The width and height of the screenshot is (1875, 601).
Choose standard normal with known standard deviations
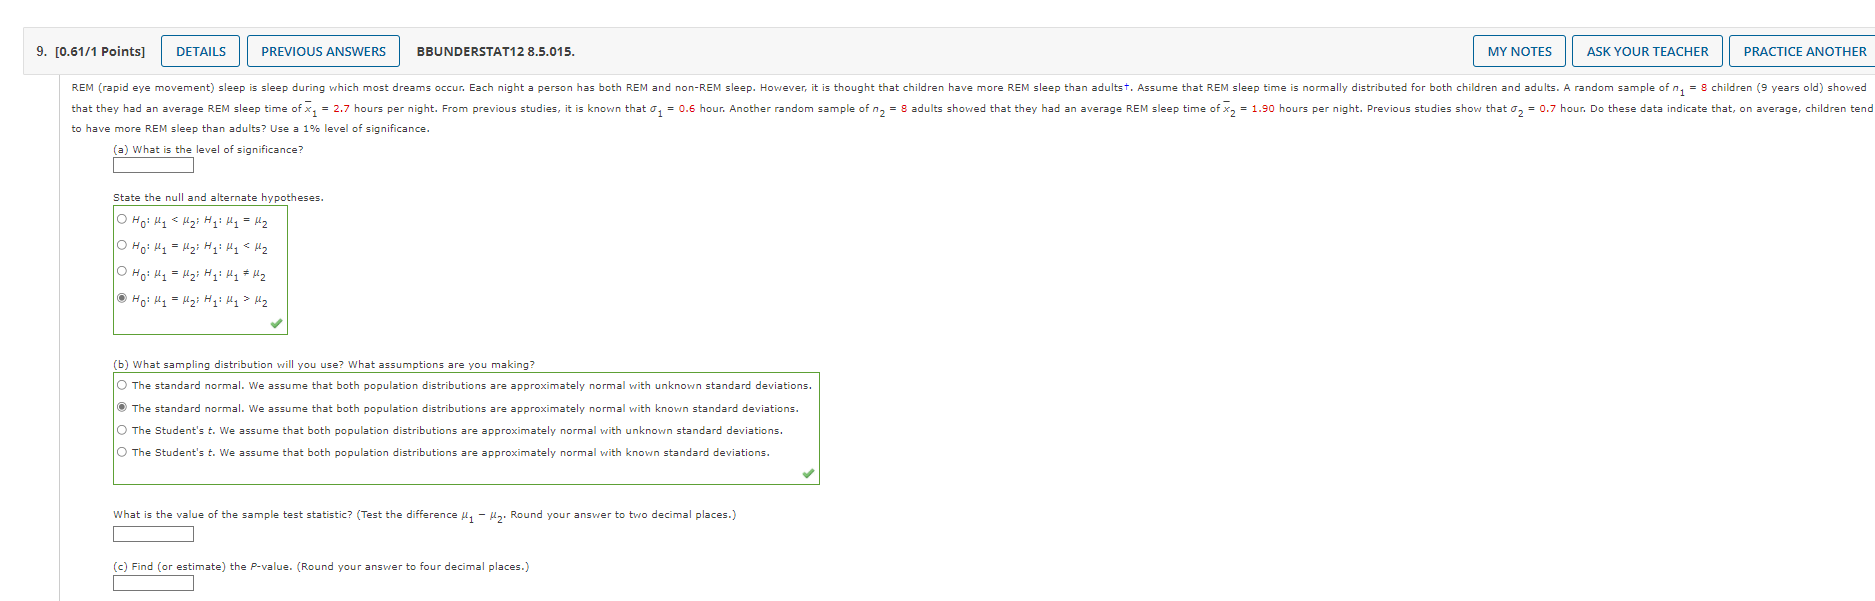(x=122, y=407)
